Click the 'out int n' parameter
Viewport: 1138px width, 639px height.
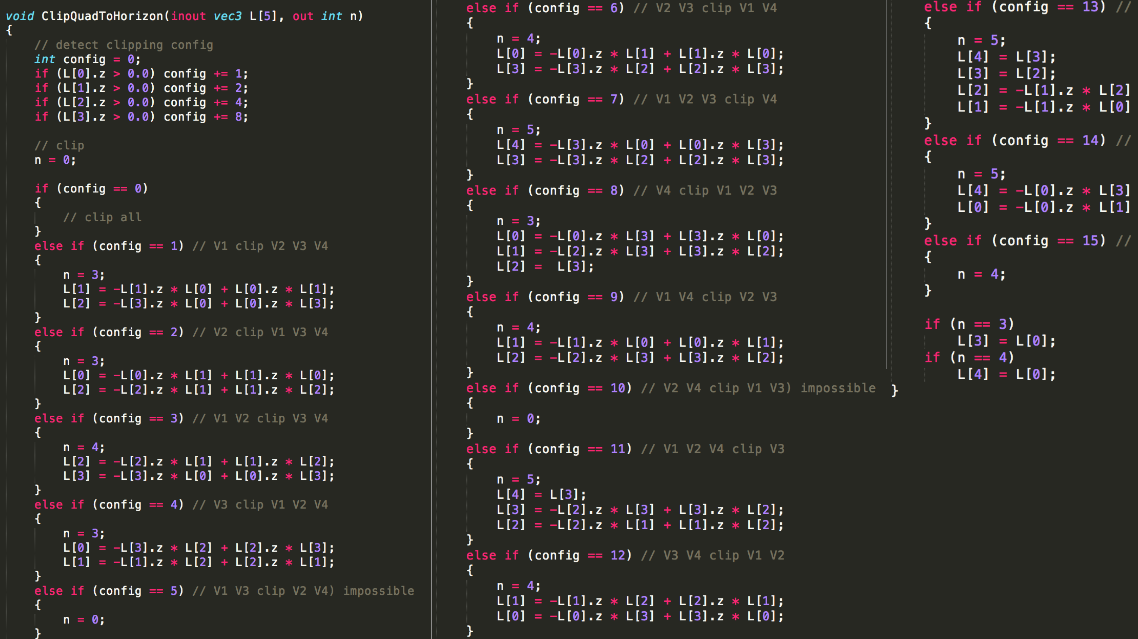click(x=326, y=16)
